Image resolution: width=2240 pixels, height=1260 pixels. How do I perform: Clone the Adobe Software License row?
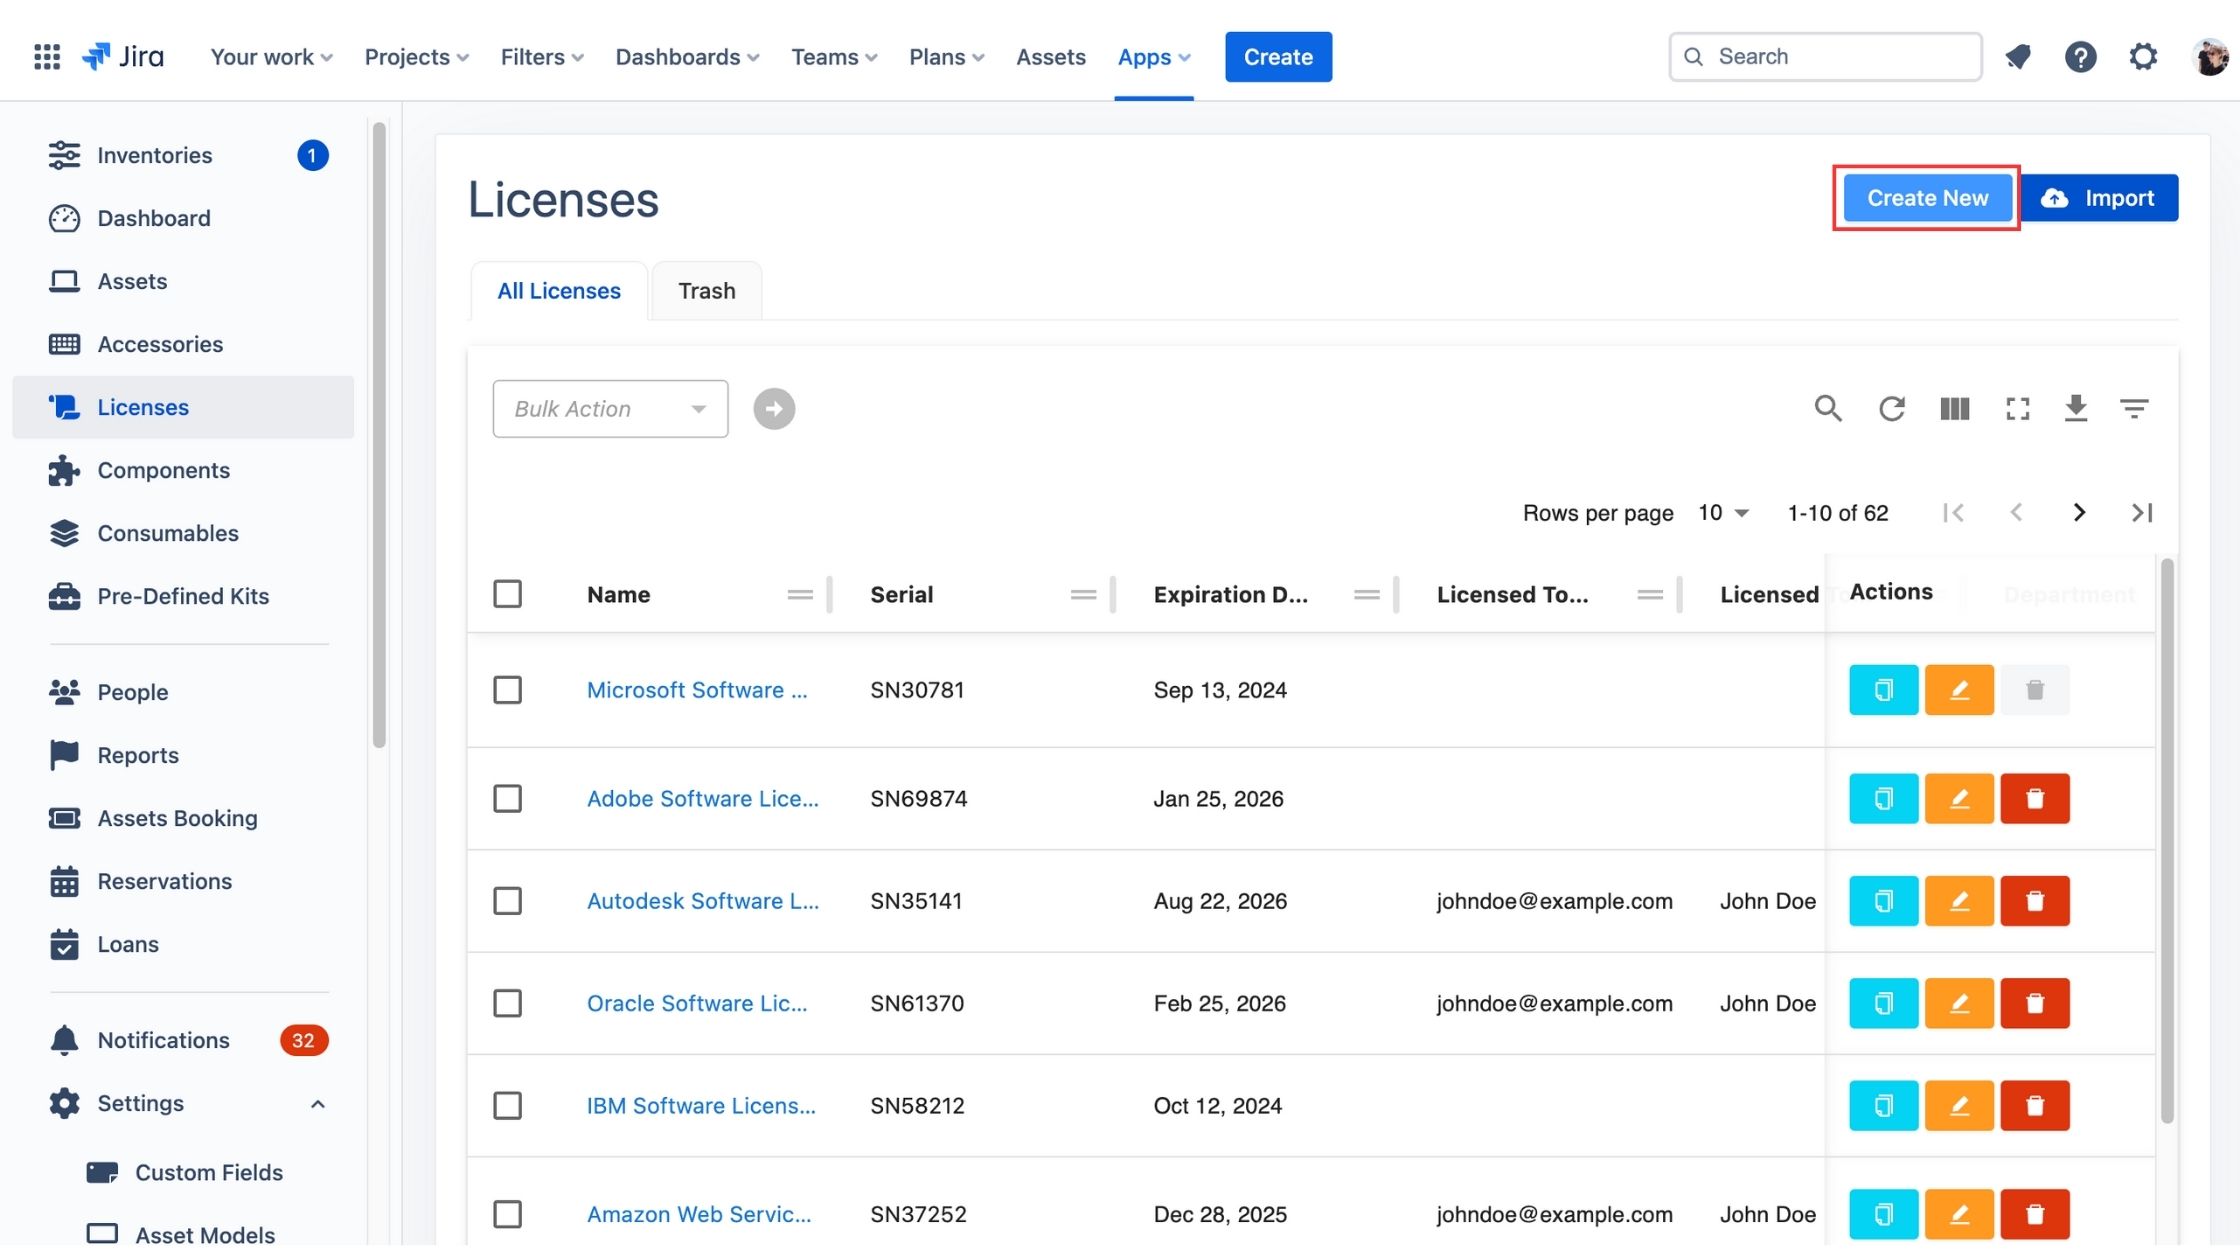tap(1883, 799)
